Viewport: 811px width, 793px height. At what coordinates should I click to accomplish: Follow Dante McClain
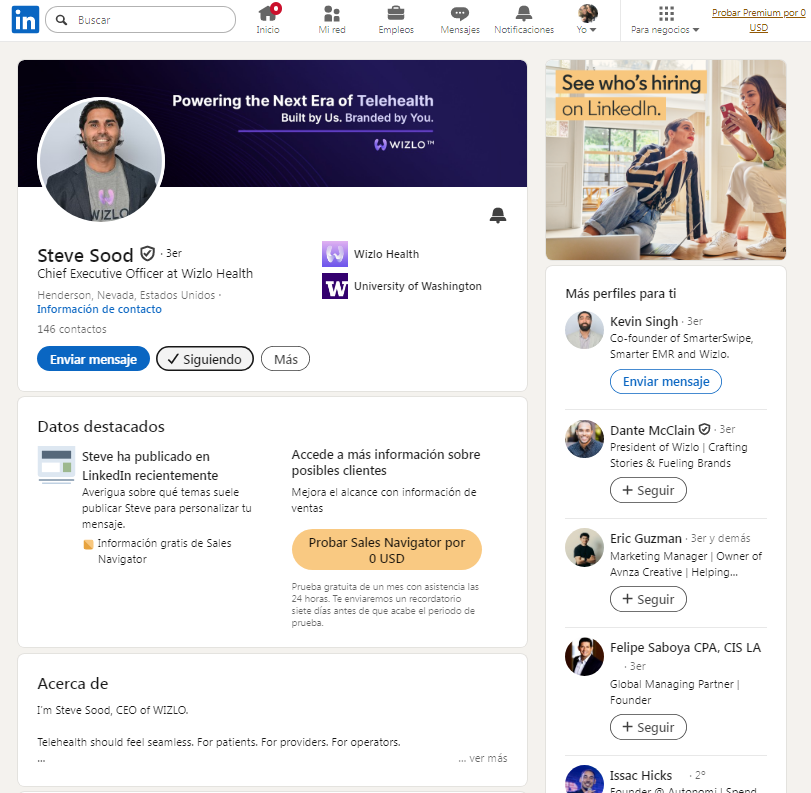click(x=648, y=490)
